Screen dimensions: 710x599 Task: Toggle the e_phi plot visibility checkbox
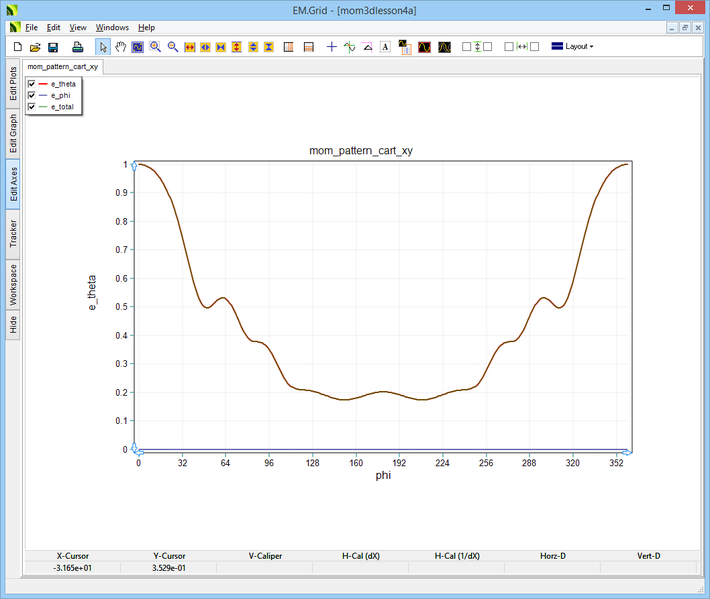pyautogui.click(x=32, y=95)
